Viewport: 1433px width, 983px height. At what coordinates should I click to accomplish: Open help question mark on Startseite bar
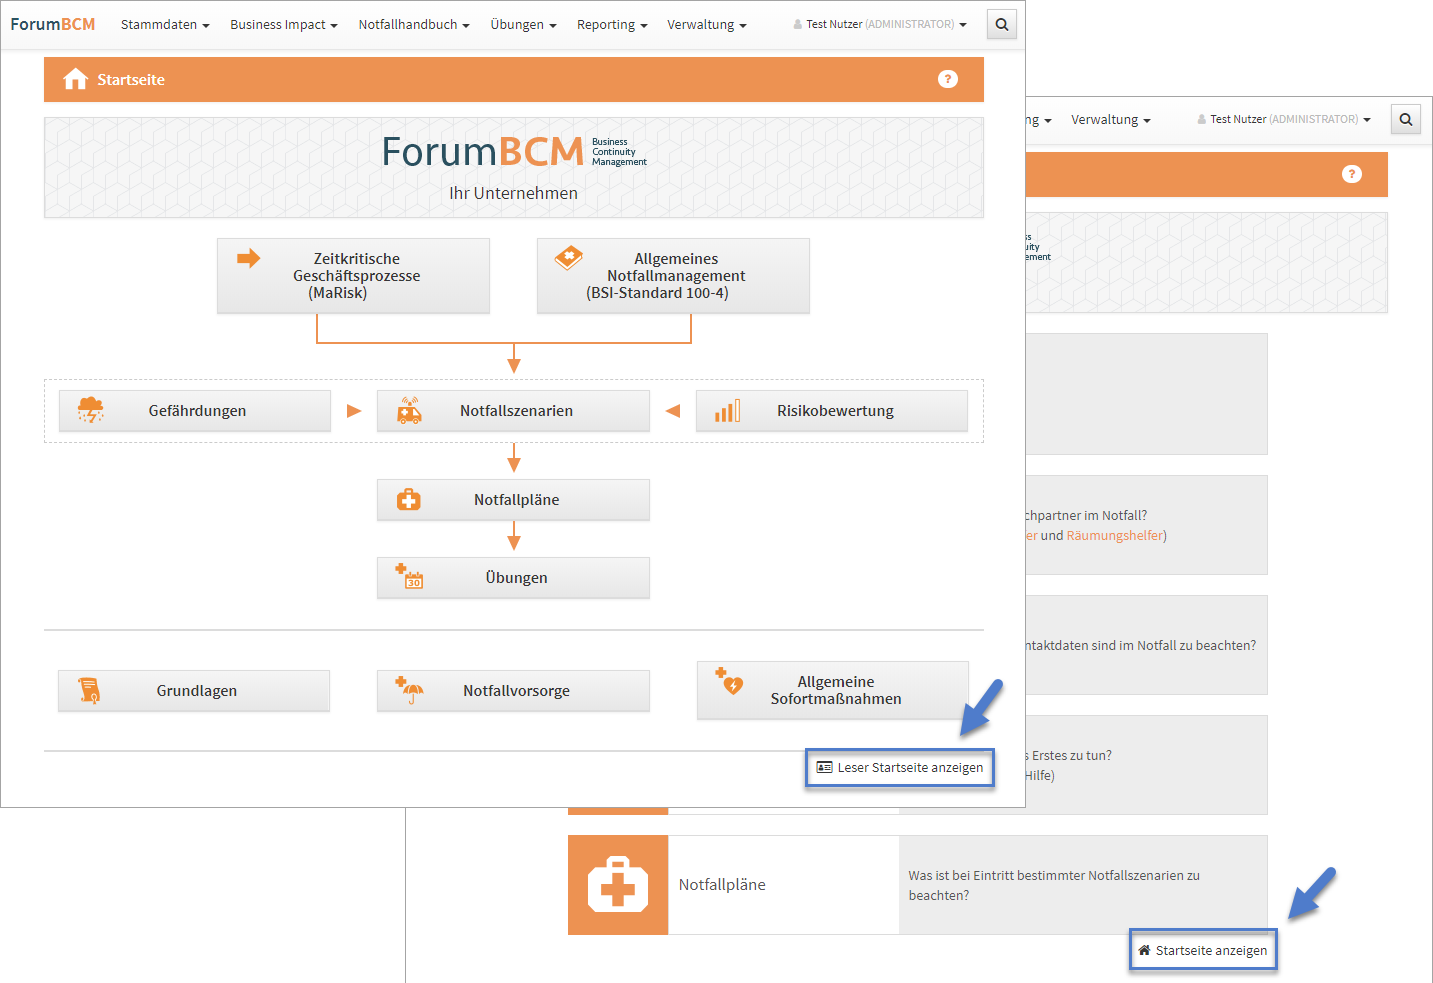[x=948, y=79]
